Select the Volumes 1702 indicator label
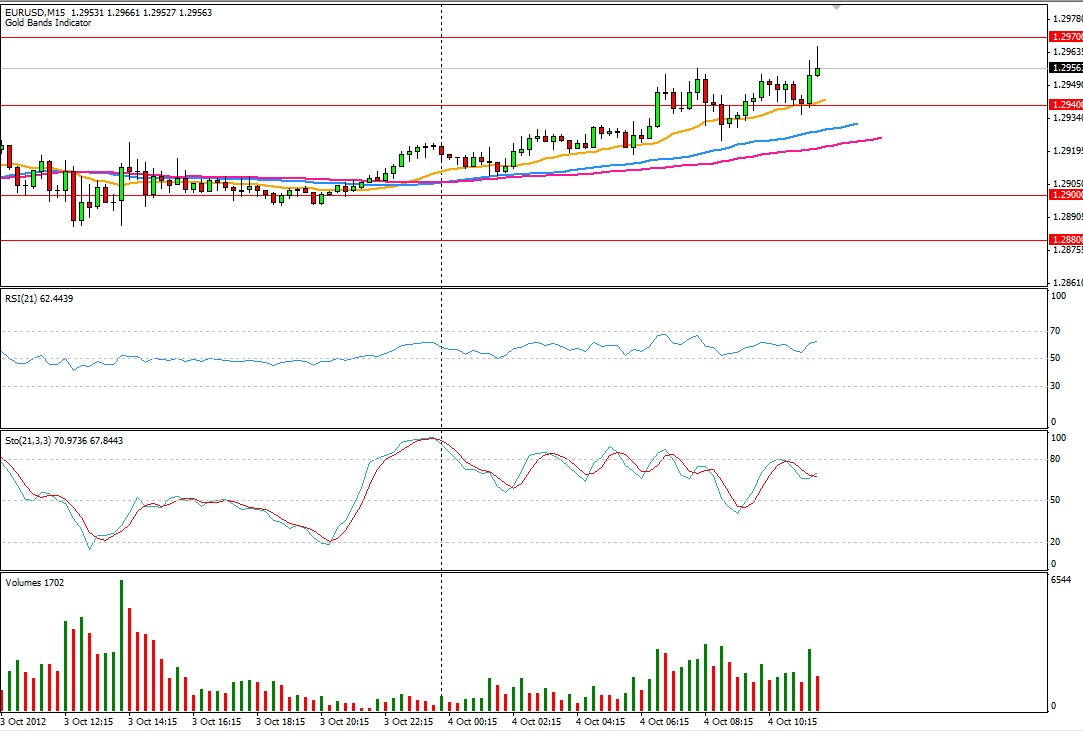The image size is (1083, 731). click(35, 582)
